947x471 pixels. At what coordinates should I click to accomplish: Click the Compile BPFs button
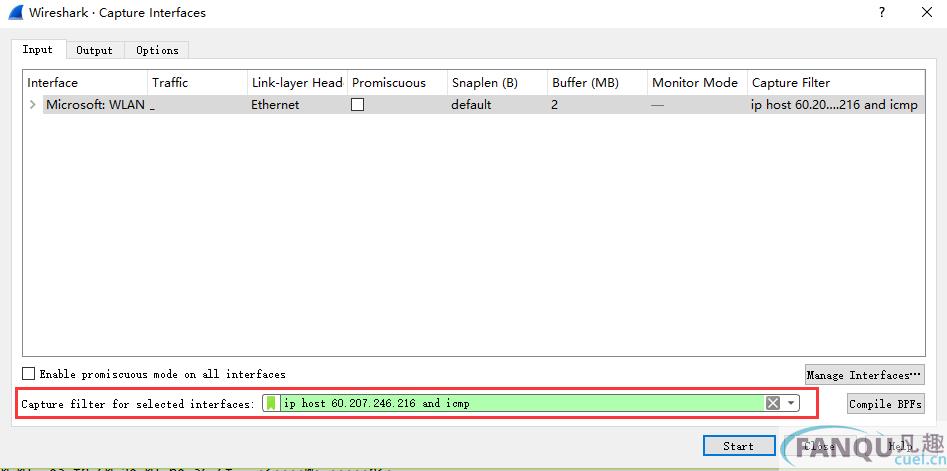point(885,404)
